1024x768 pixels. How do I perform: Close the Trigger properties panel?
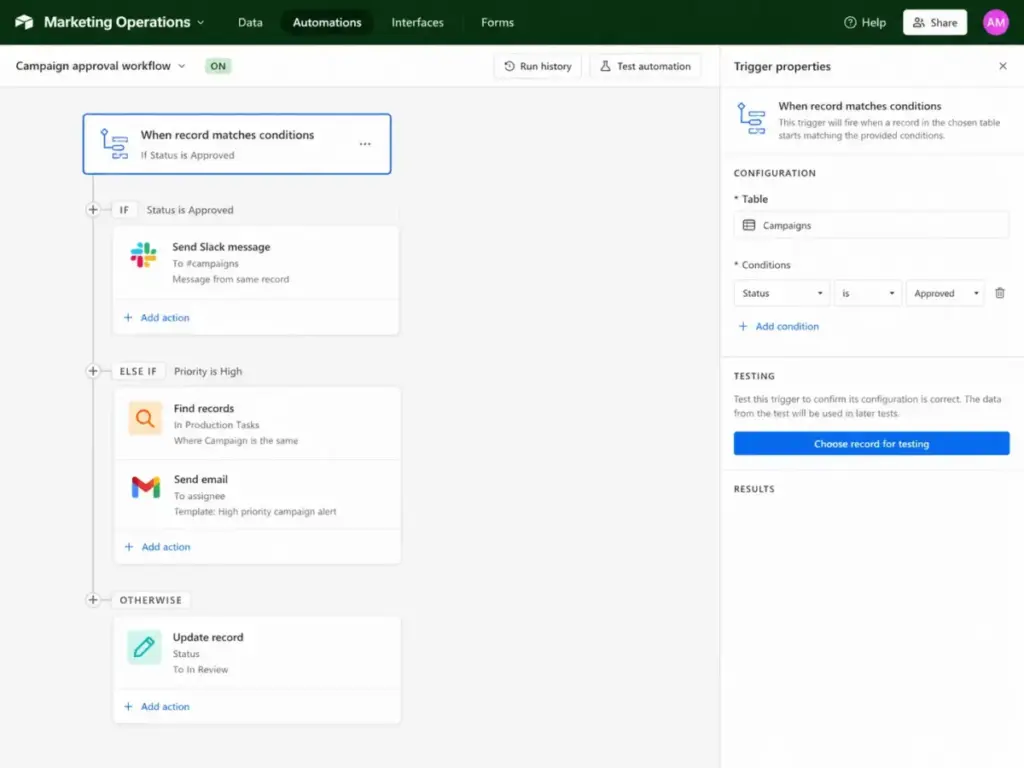pos(1002,66)
